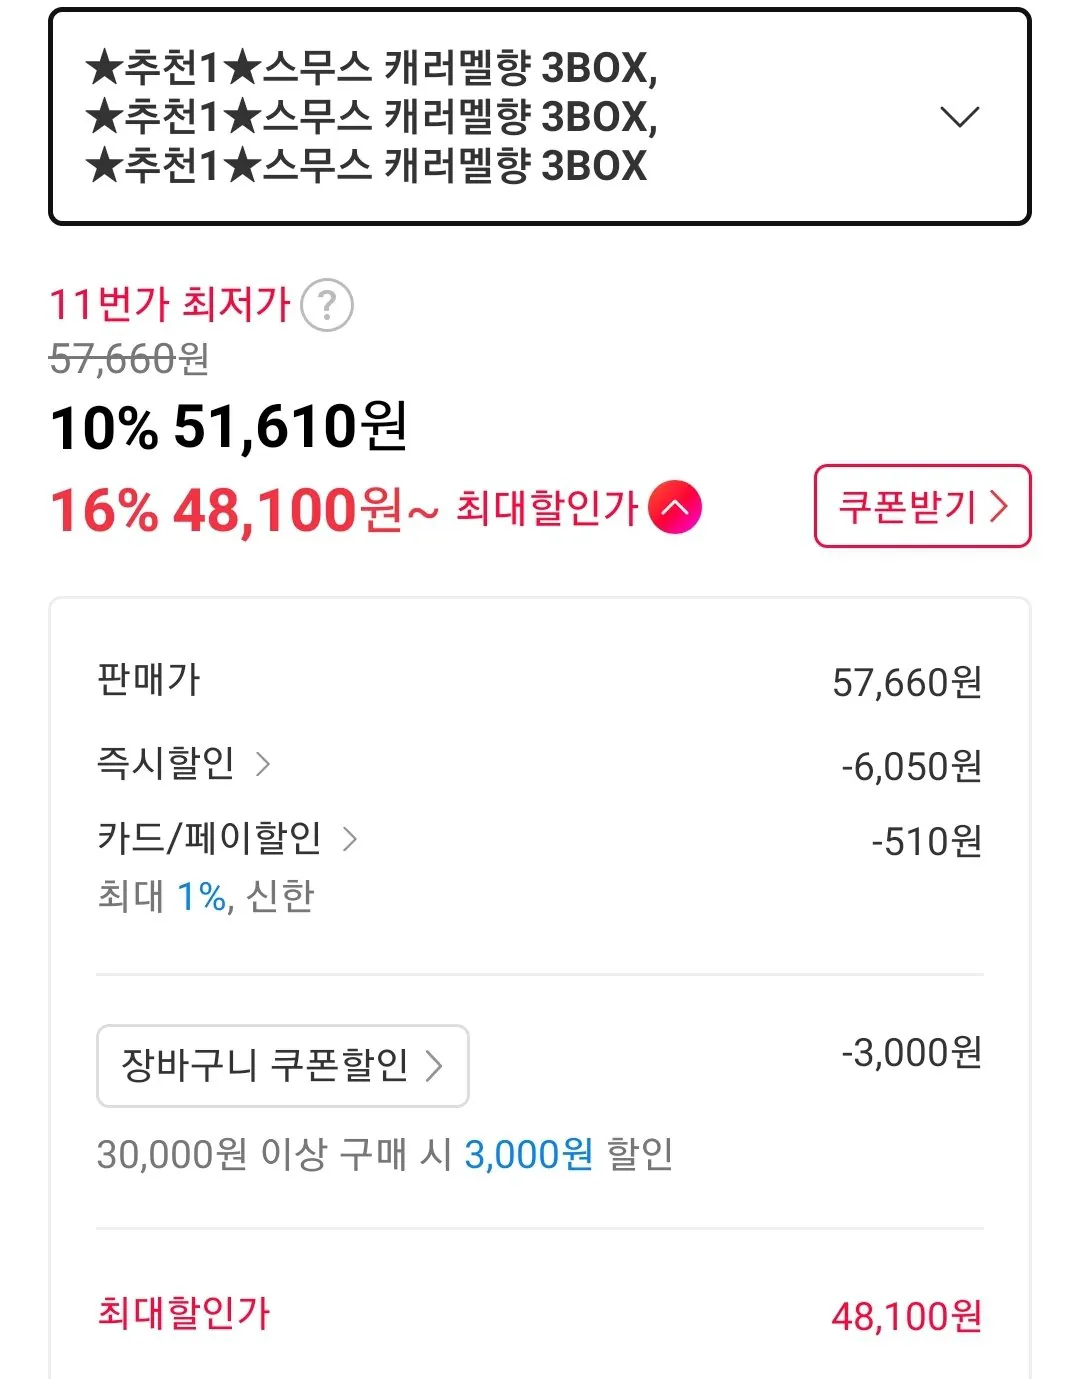
Task: Open 즉시할인 details via its chevron
Action: (263, 765)
